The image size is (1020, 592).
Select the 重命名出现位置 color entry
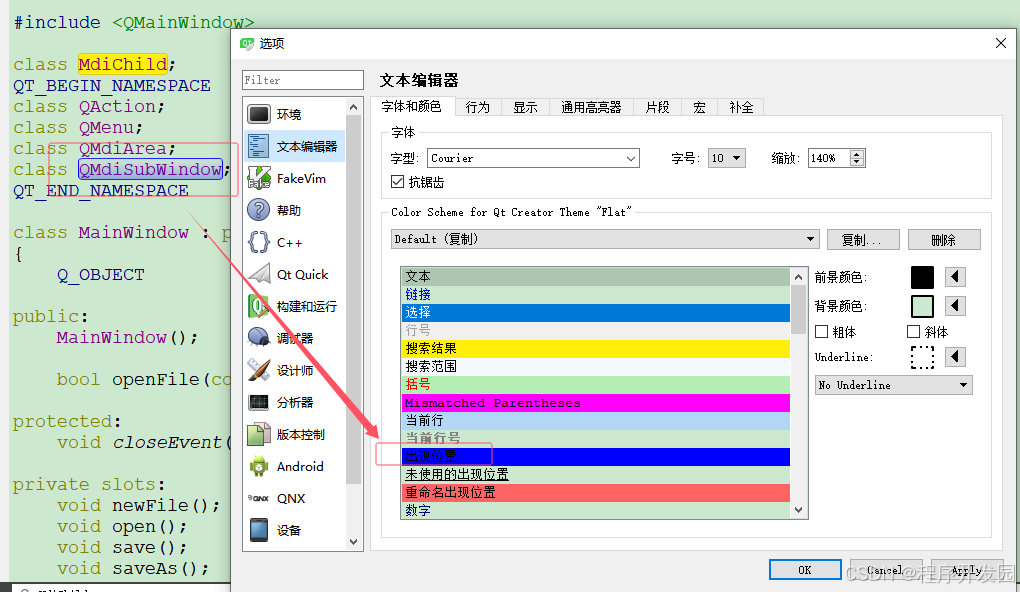[x=596, y=492]
